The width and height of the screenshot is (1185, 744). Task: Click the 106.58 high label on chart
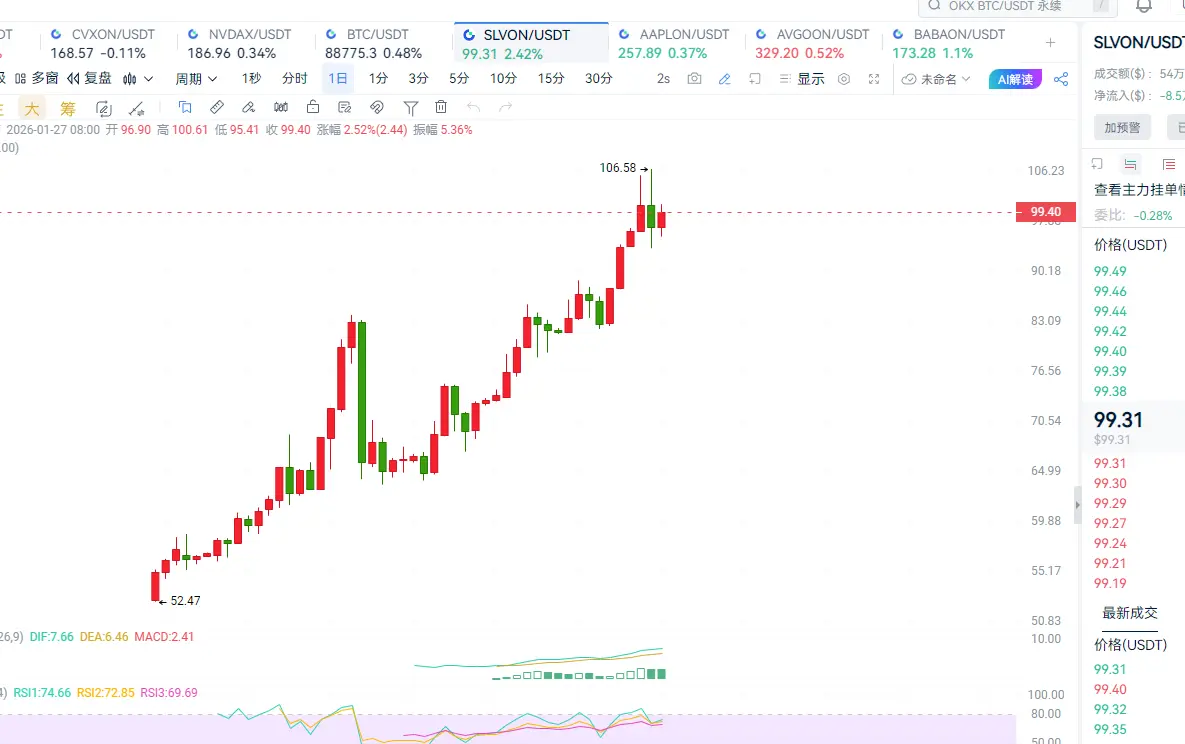[618, 168]
